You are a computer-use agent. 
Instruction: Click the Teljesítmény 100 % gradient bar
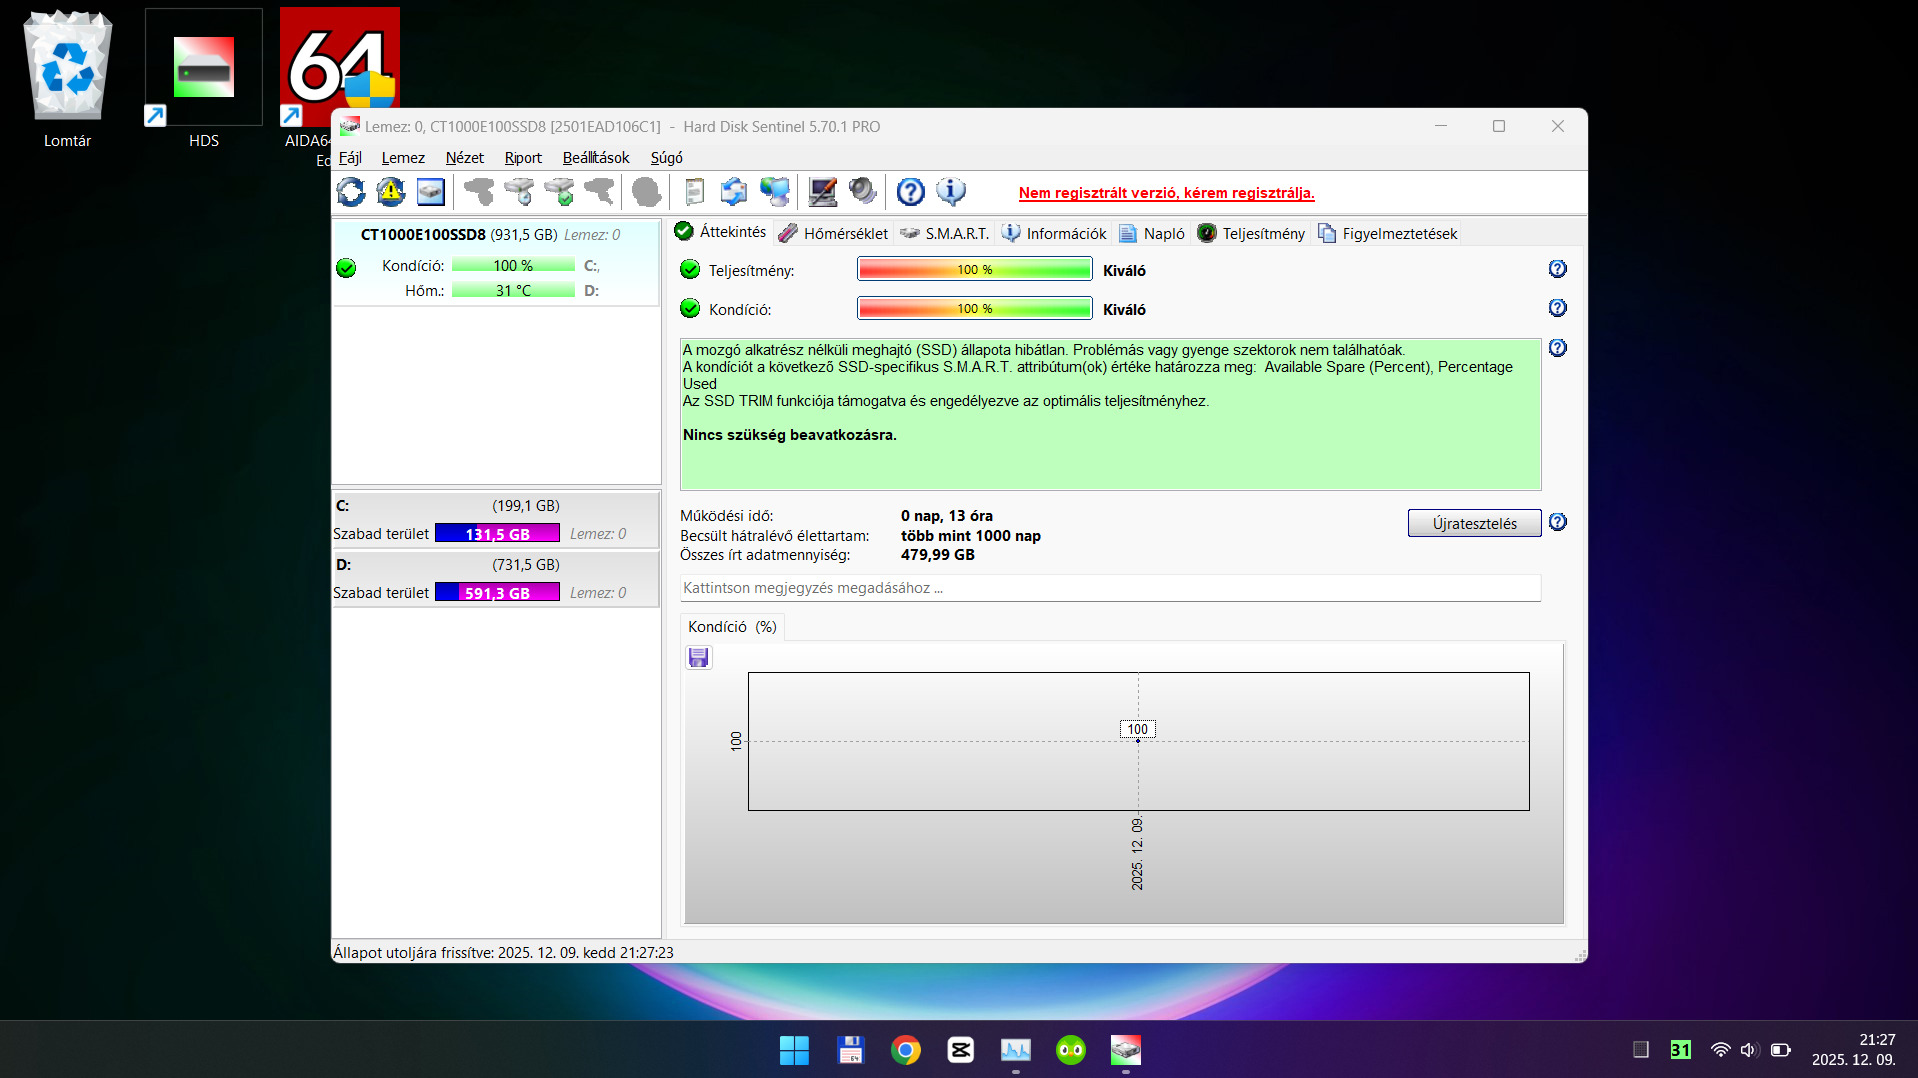[975, 270]
